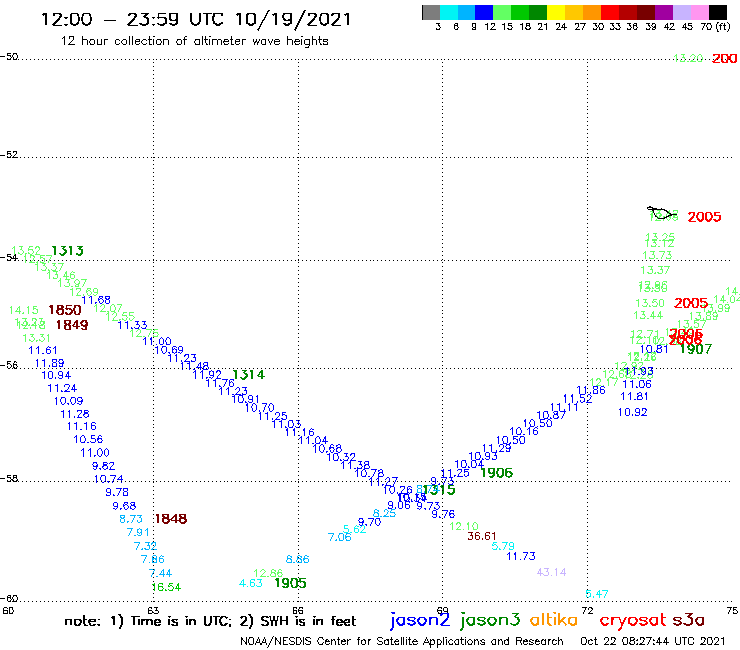This screenshot has height=650, width=740.
Task: Select the 's3a' satellite label
Action: [689, 621]
